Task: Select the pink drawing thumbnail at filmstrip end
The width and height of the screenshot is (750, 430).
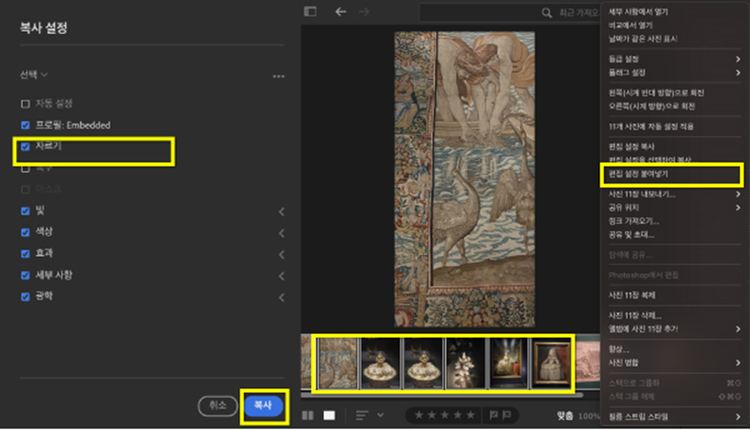Action: 588,363
